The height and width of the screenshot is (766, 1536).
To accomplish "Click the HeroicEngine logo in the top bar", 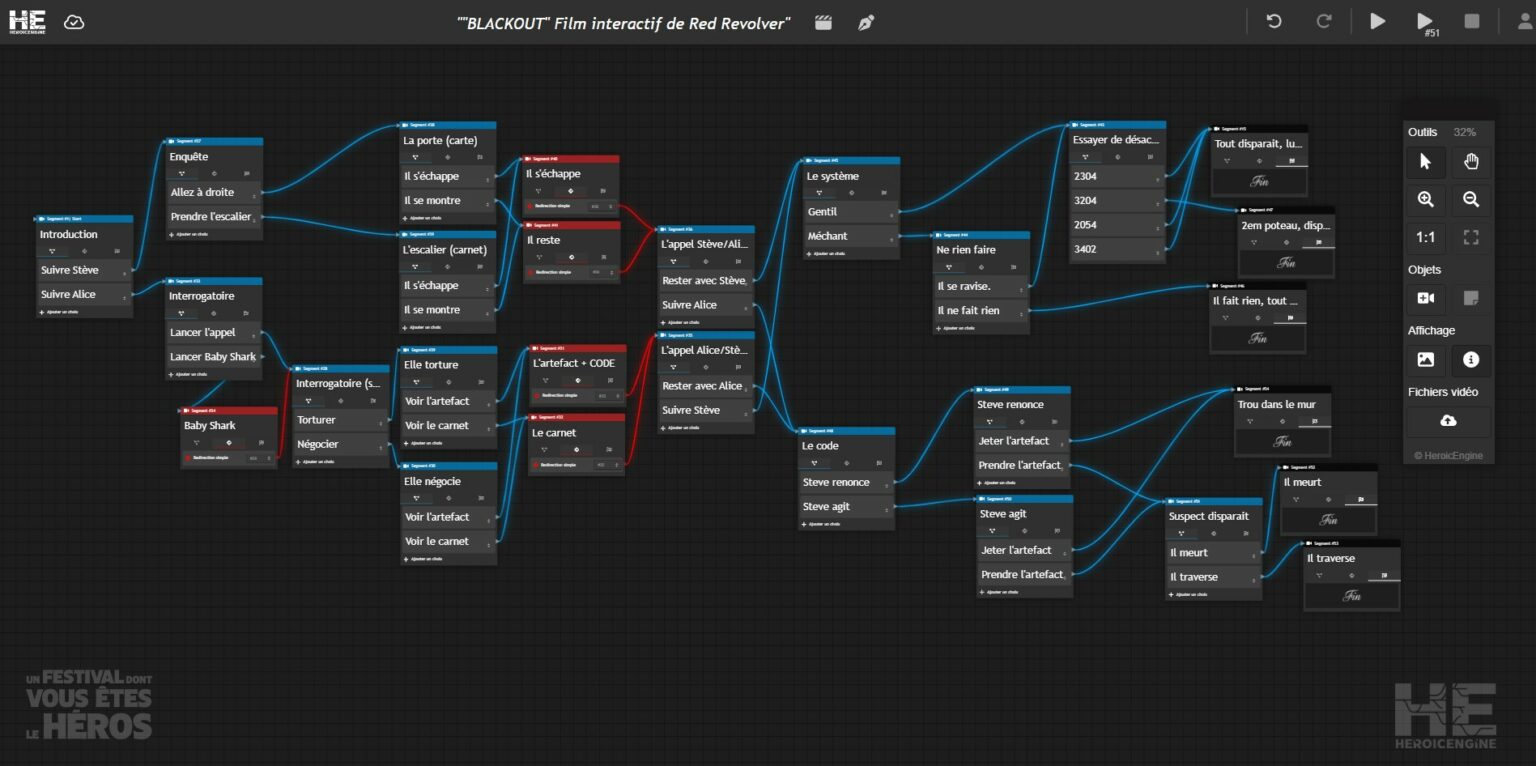I will click(x=27, y=22).
